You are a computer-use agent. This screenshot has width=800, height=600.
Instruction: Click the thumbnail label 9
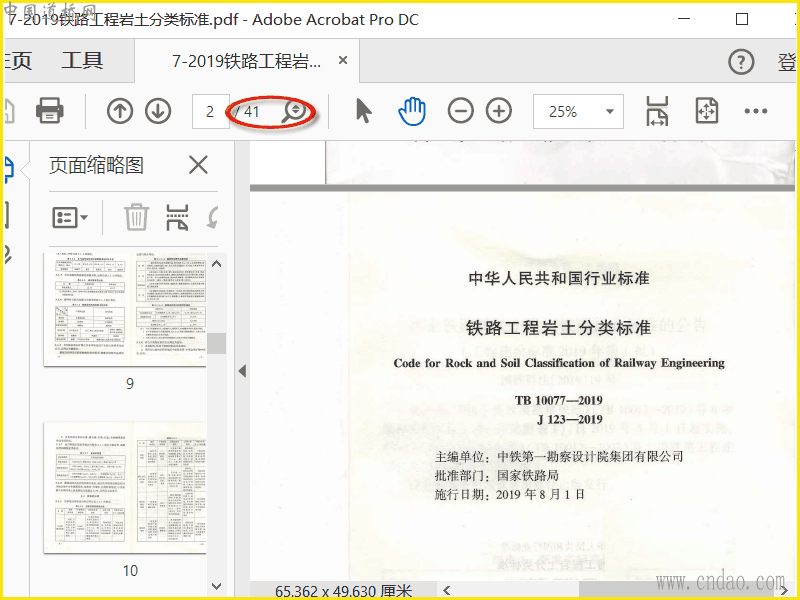point(130,383)
